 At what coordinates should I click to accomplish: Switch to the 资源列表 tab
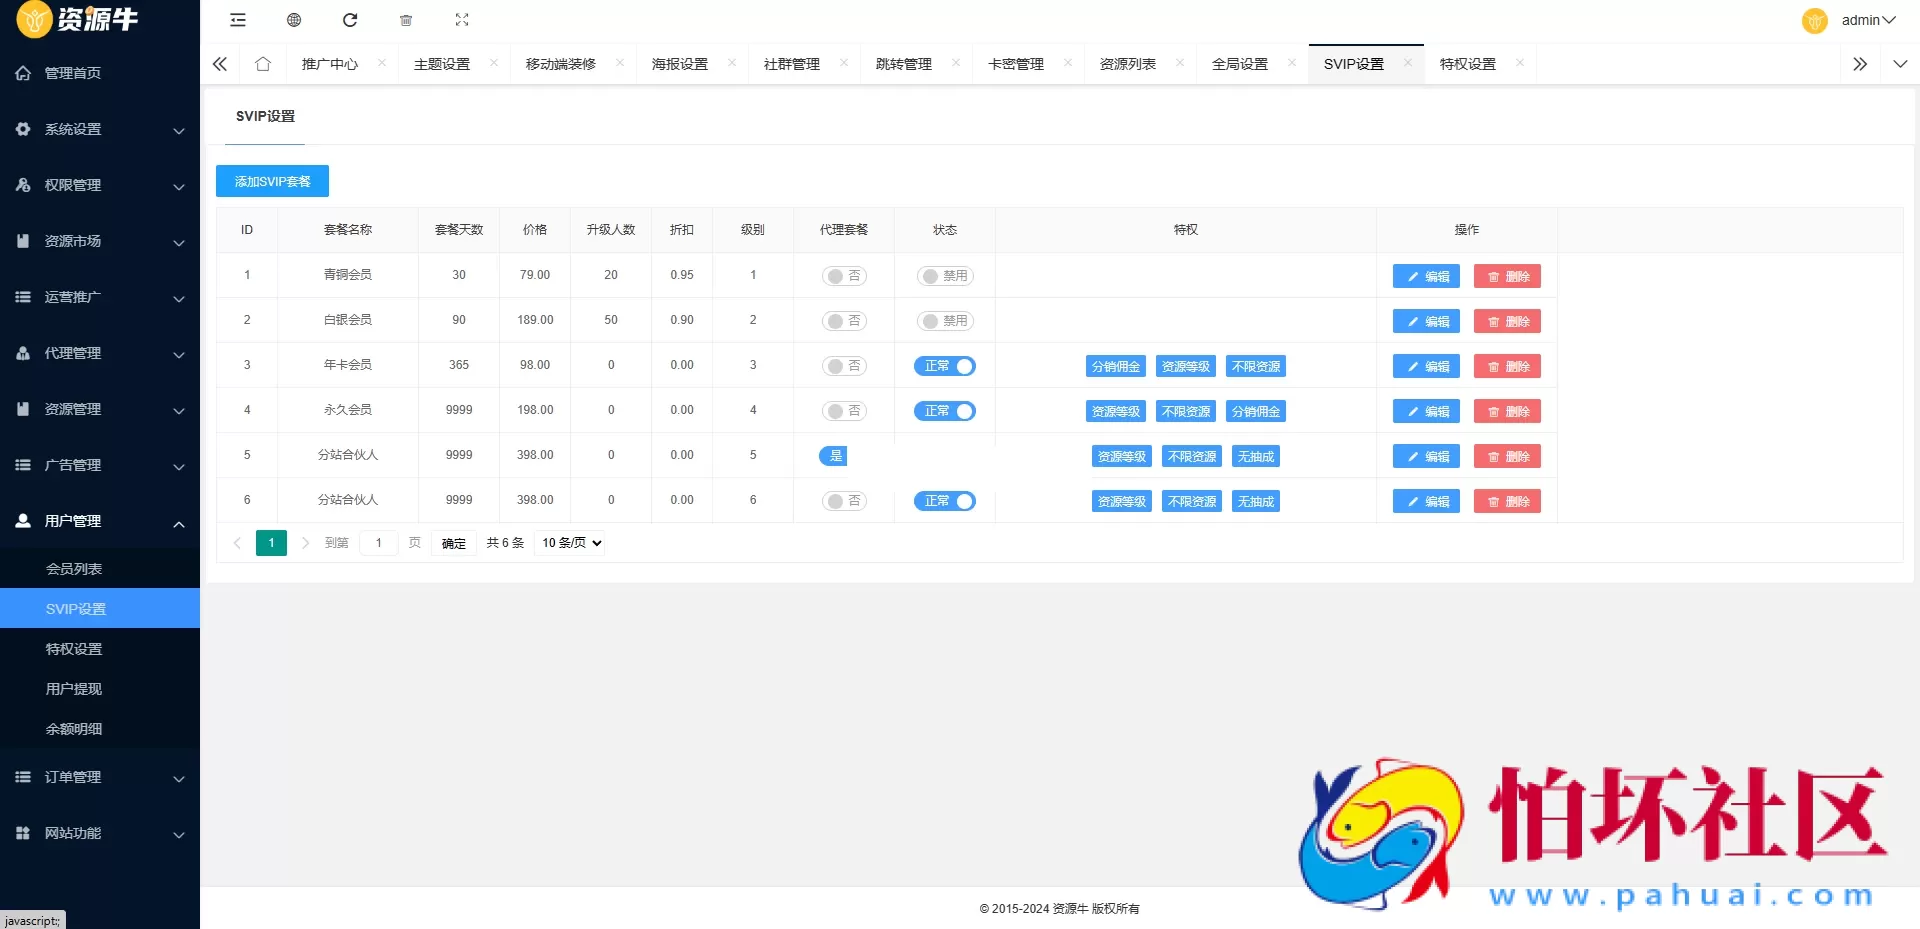[1128, 63]
